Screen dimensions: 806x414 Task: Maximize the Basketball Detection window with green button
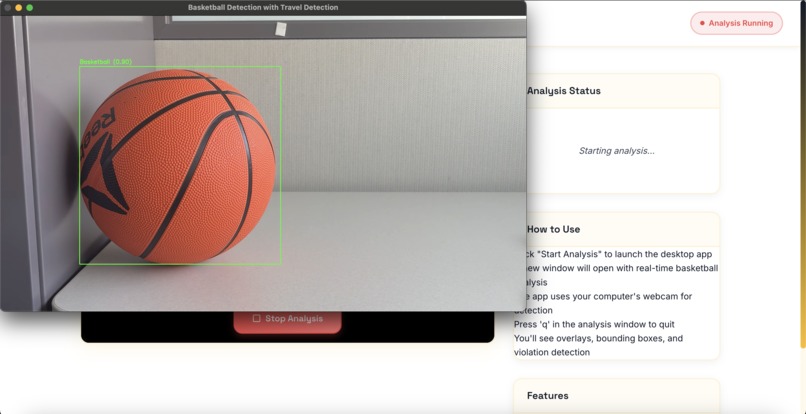(30, 8)
